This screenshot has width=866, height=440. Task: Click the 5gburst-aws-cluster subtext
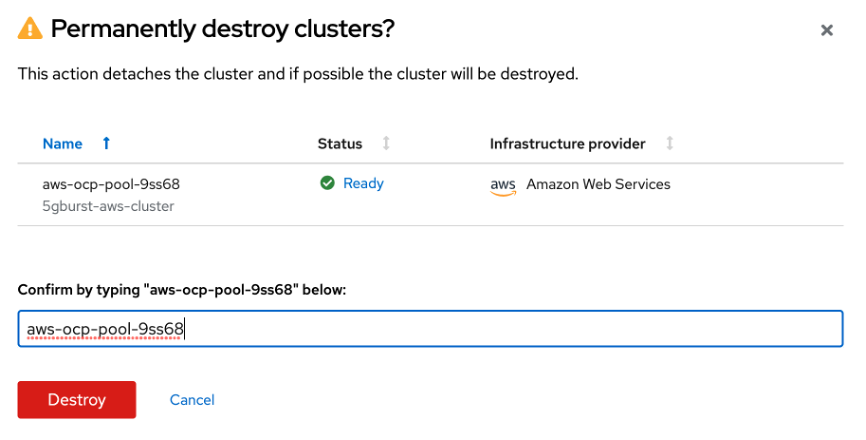108,206
